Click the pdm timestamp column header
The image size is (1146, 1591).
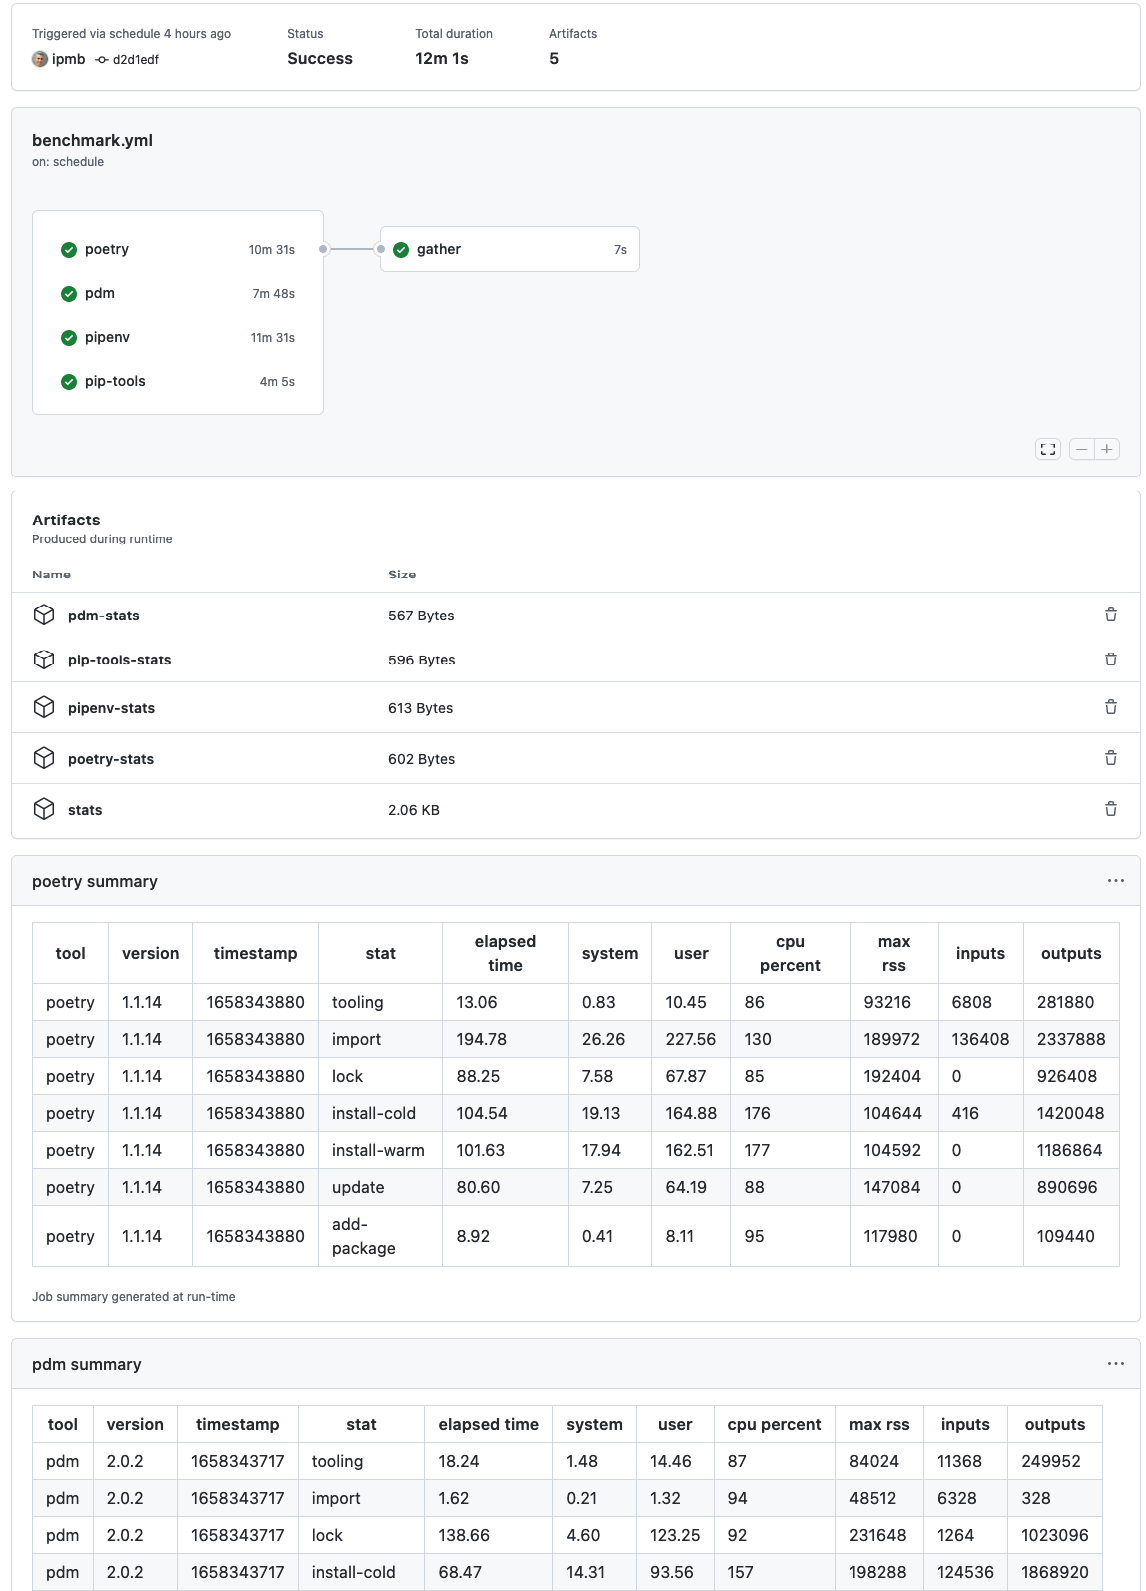[x=238, y=1424]
